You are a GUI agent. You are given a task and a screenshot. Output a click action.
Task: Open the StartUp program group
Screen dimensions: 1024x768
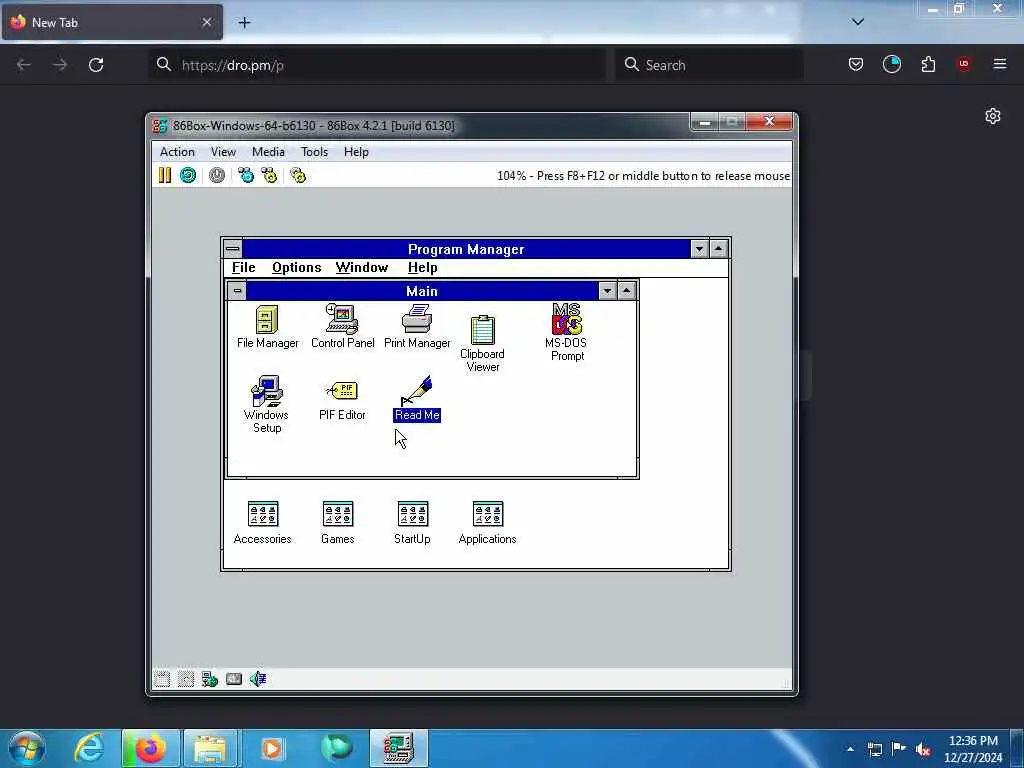[412, 522]
